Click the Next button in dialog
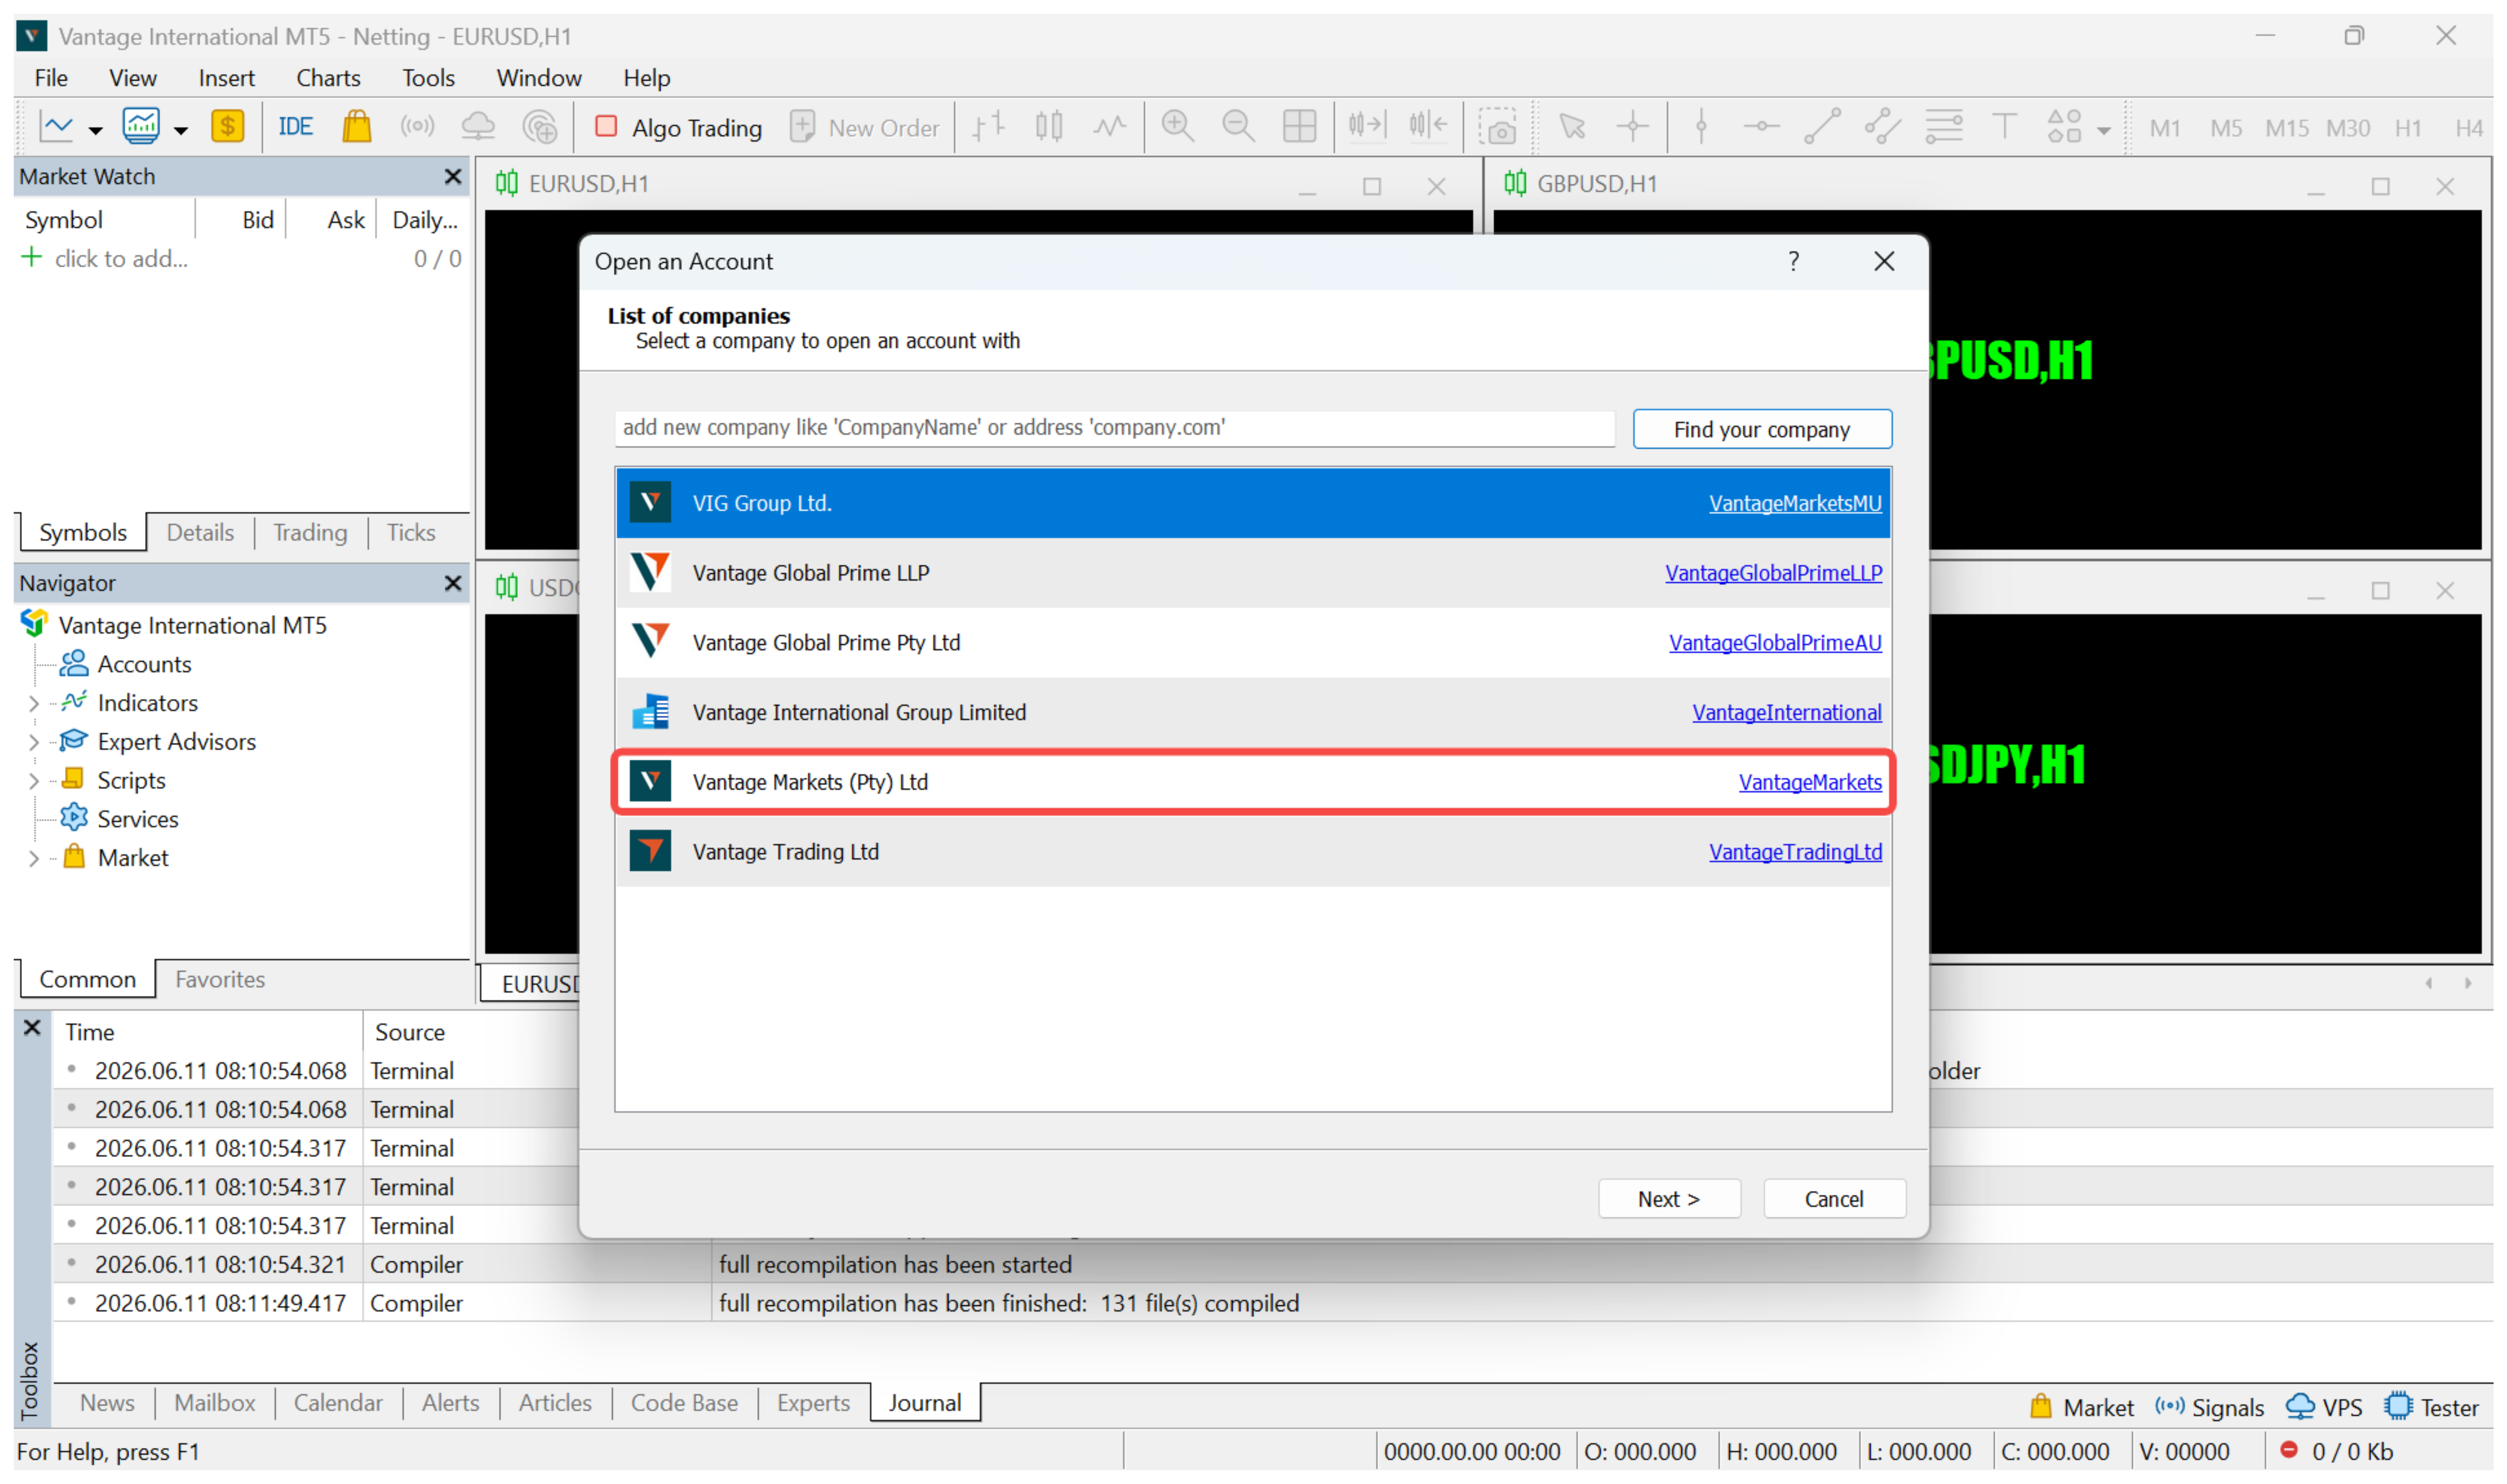Viewport: 2507px width, 1484px height. click(x=1669, y=1199)
